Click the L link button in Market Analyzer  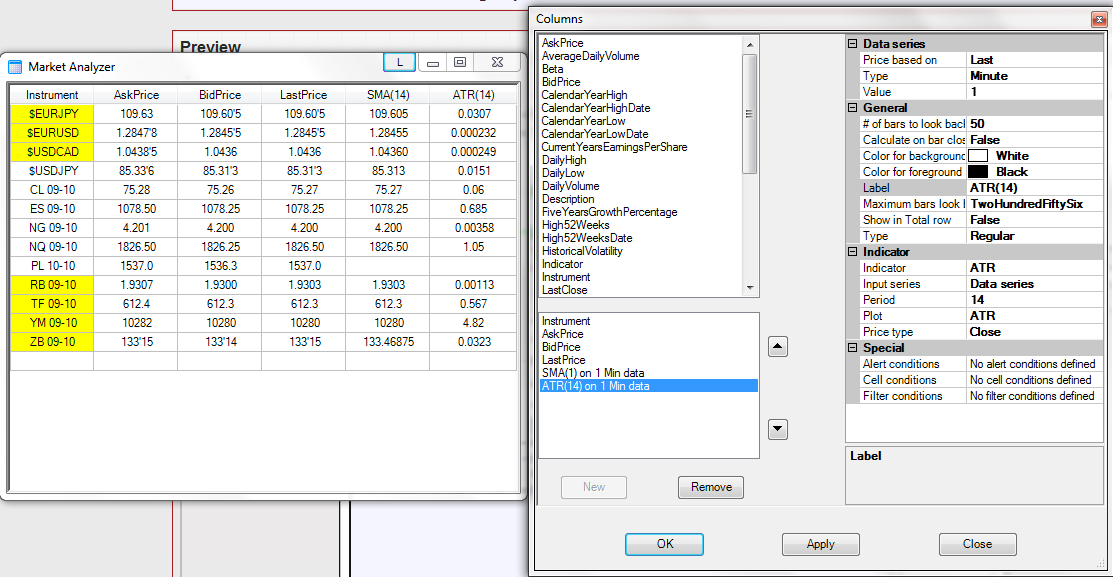click(x=400, y=62)
